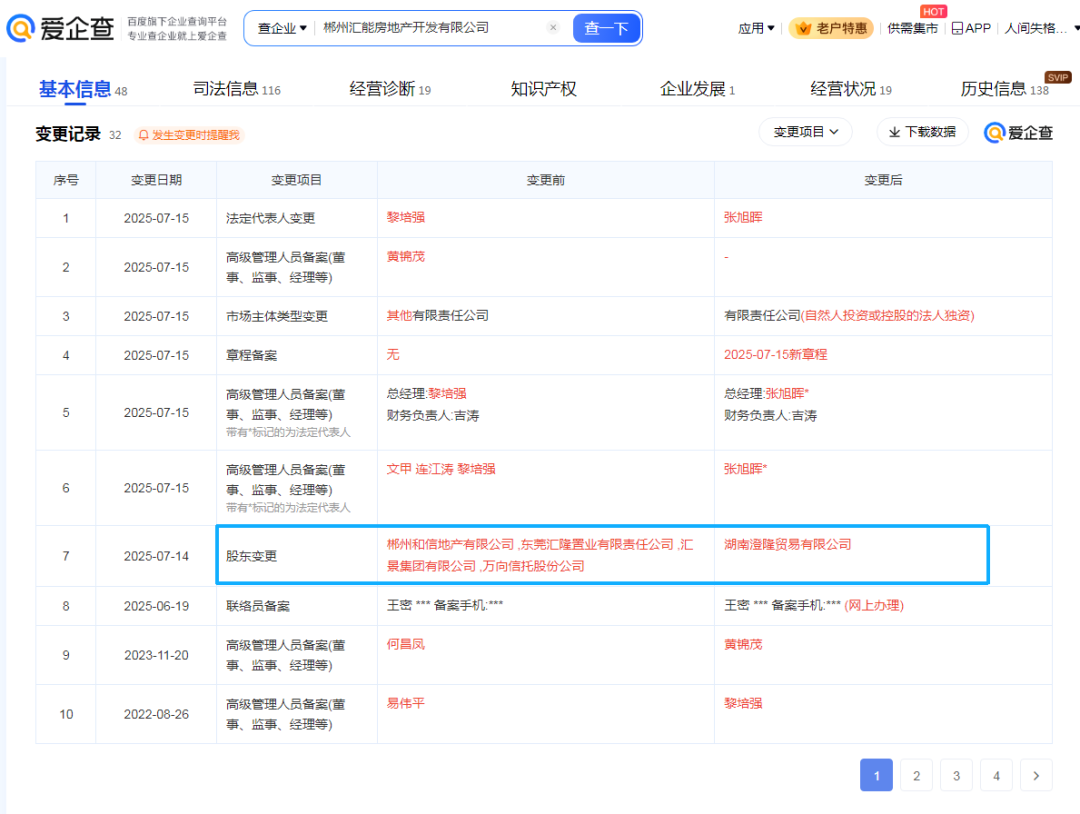Click 股东变更 cell in row 7
The width and height of the screenshot is (1080, 814).
[x=297, y=556]
